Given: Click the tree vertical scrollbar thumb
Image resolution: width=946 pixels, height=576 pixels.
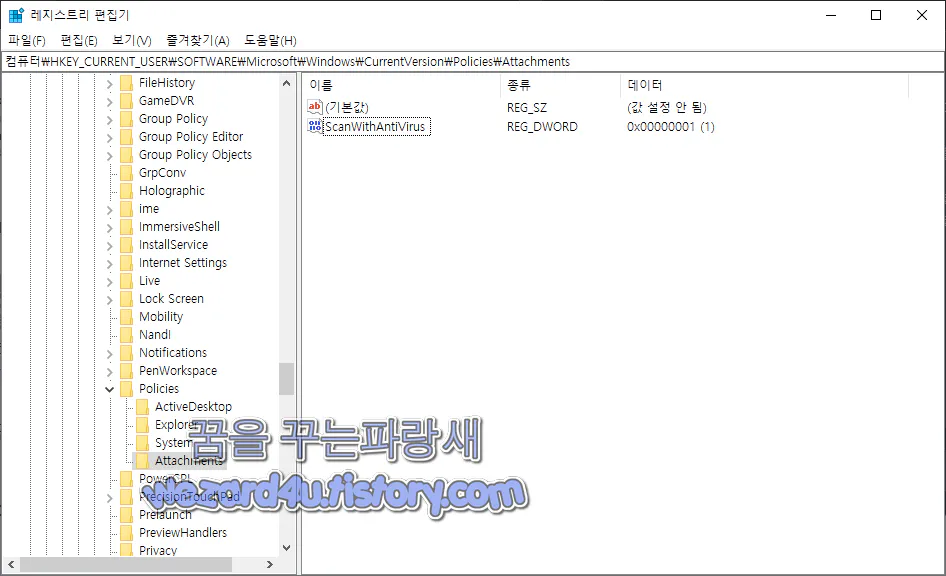Looking at the screenshot, I should 287,379.
